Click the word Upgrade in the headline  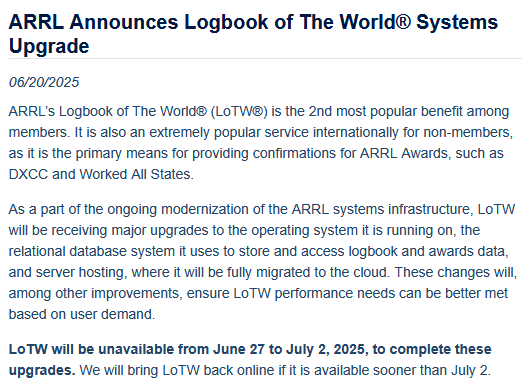coord(49,46)
